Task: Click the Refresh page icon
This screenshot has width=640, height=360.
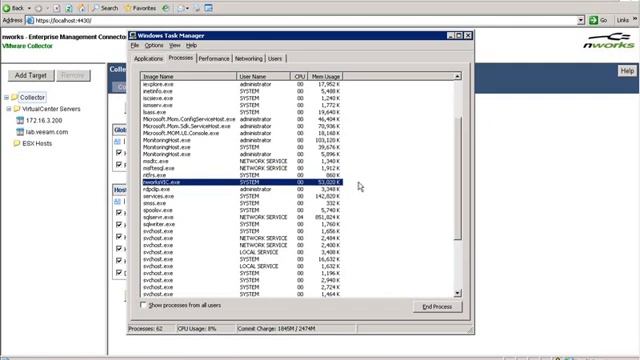Action: (69, 8)
